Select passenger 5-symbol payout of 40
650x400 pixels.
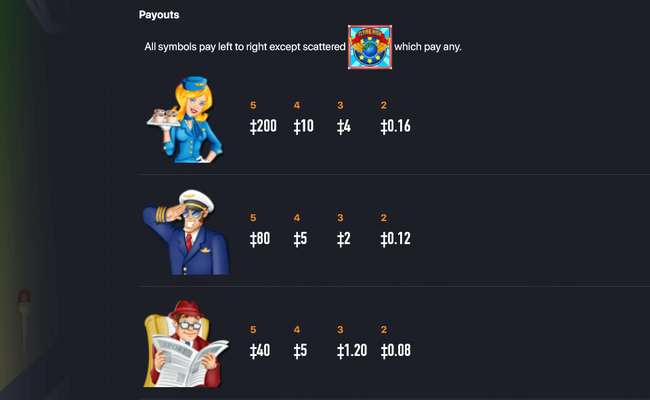[x=260, y=351]
